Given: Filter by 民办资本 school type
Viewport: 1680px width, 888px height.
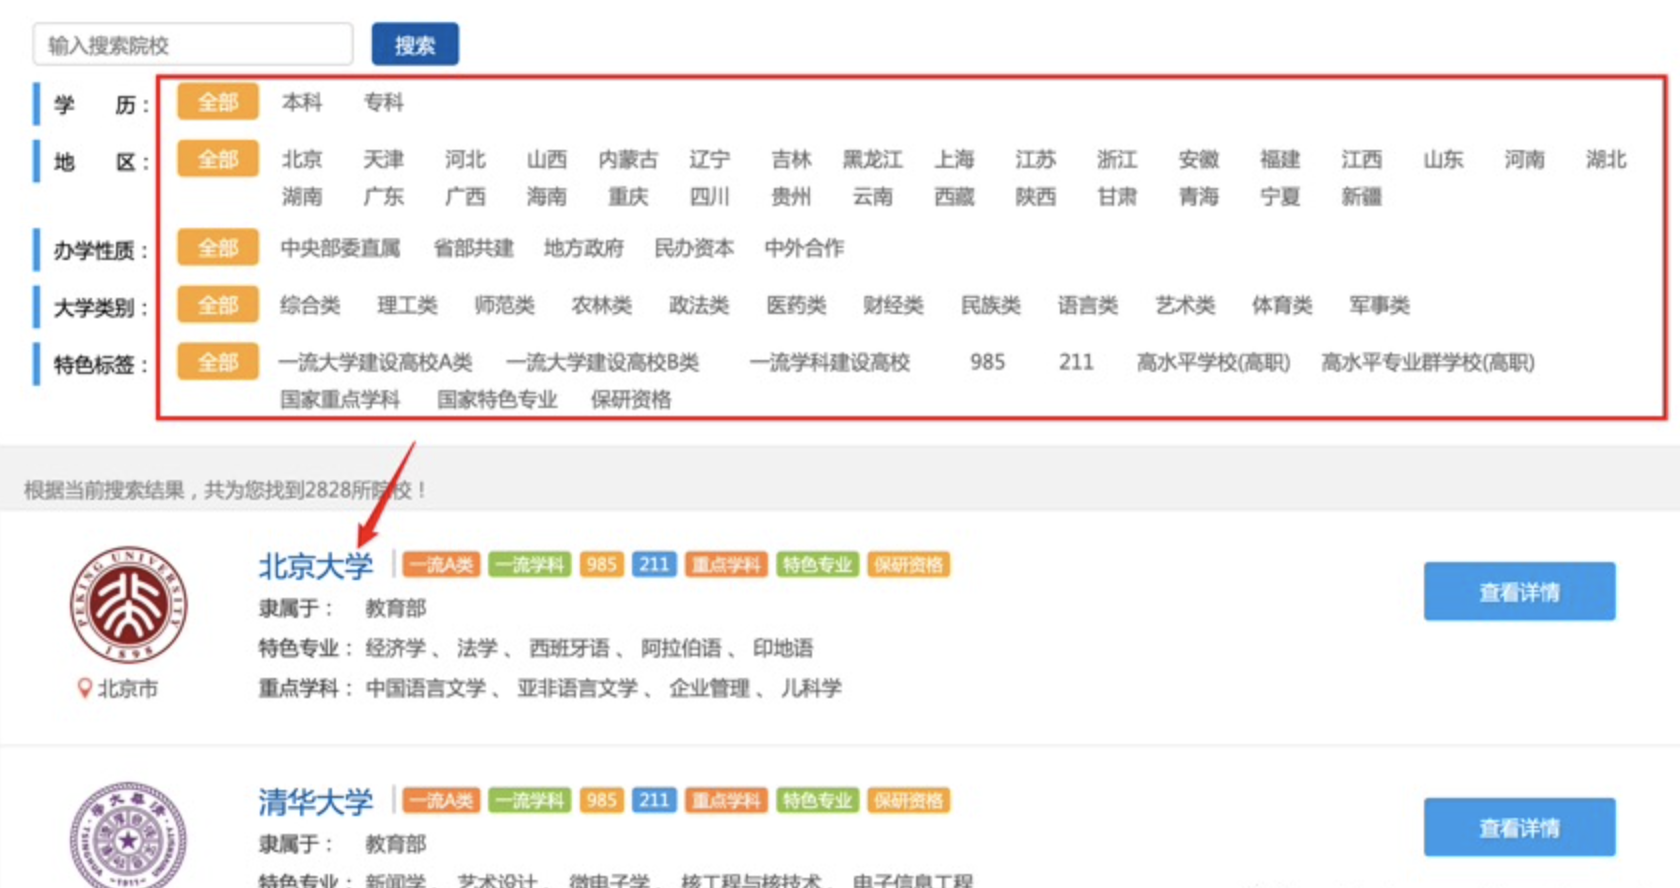Looking at the screenshot, I should pyautogui.click(x=694, y=248).
